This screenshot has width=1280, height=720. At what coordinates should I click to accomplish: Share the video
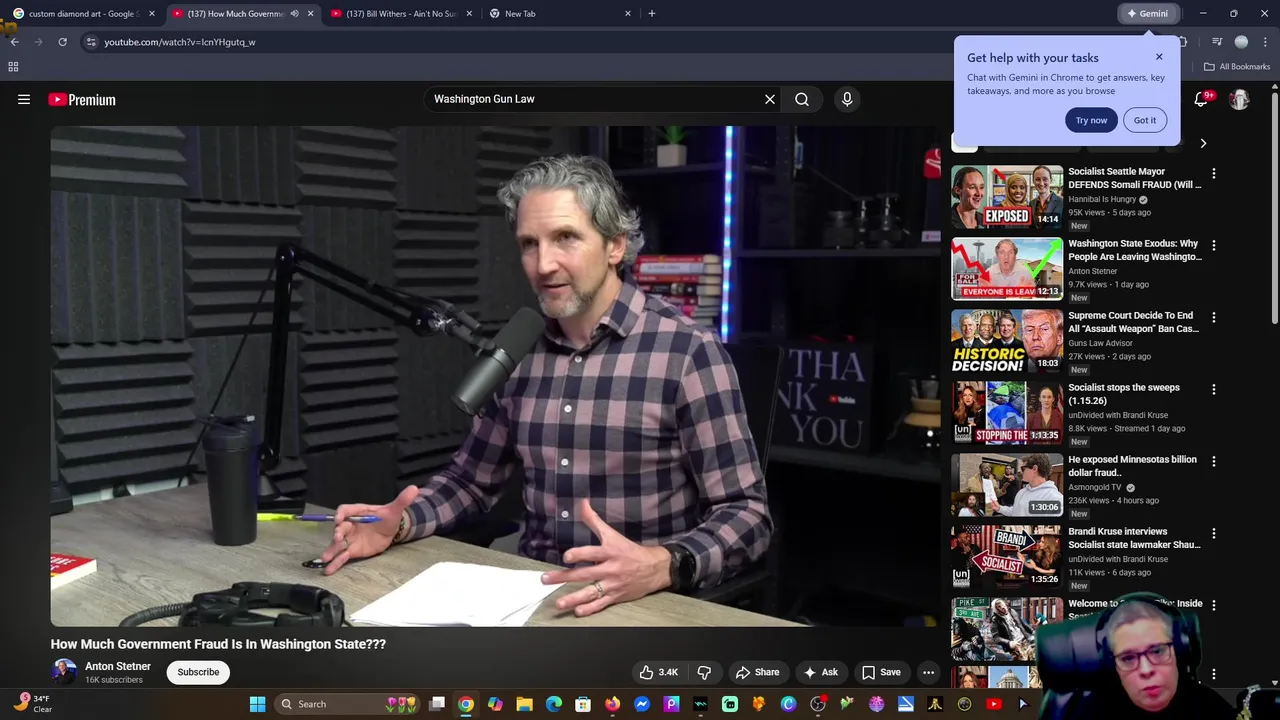757,672
